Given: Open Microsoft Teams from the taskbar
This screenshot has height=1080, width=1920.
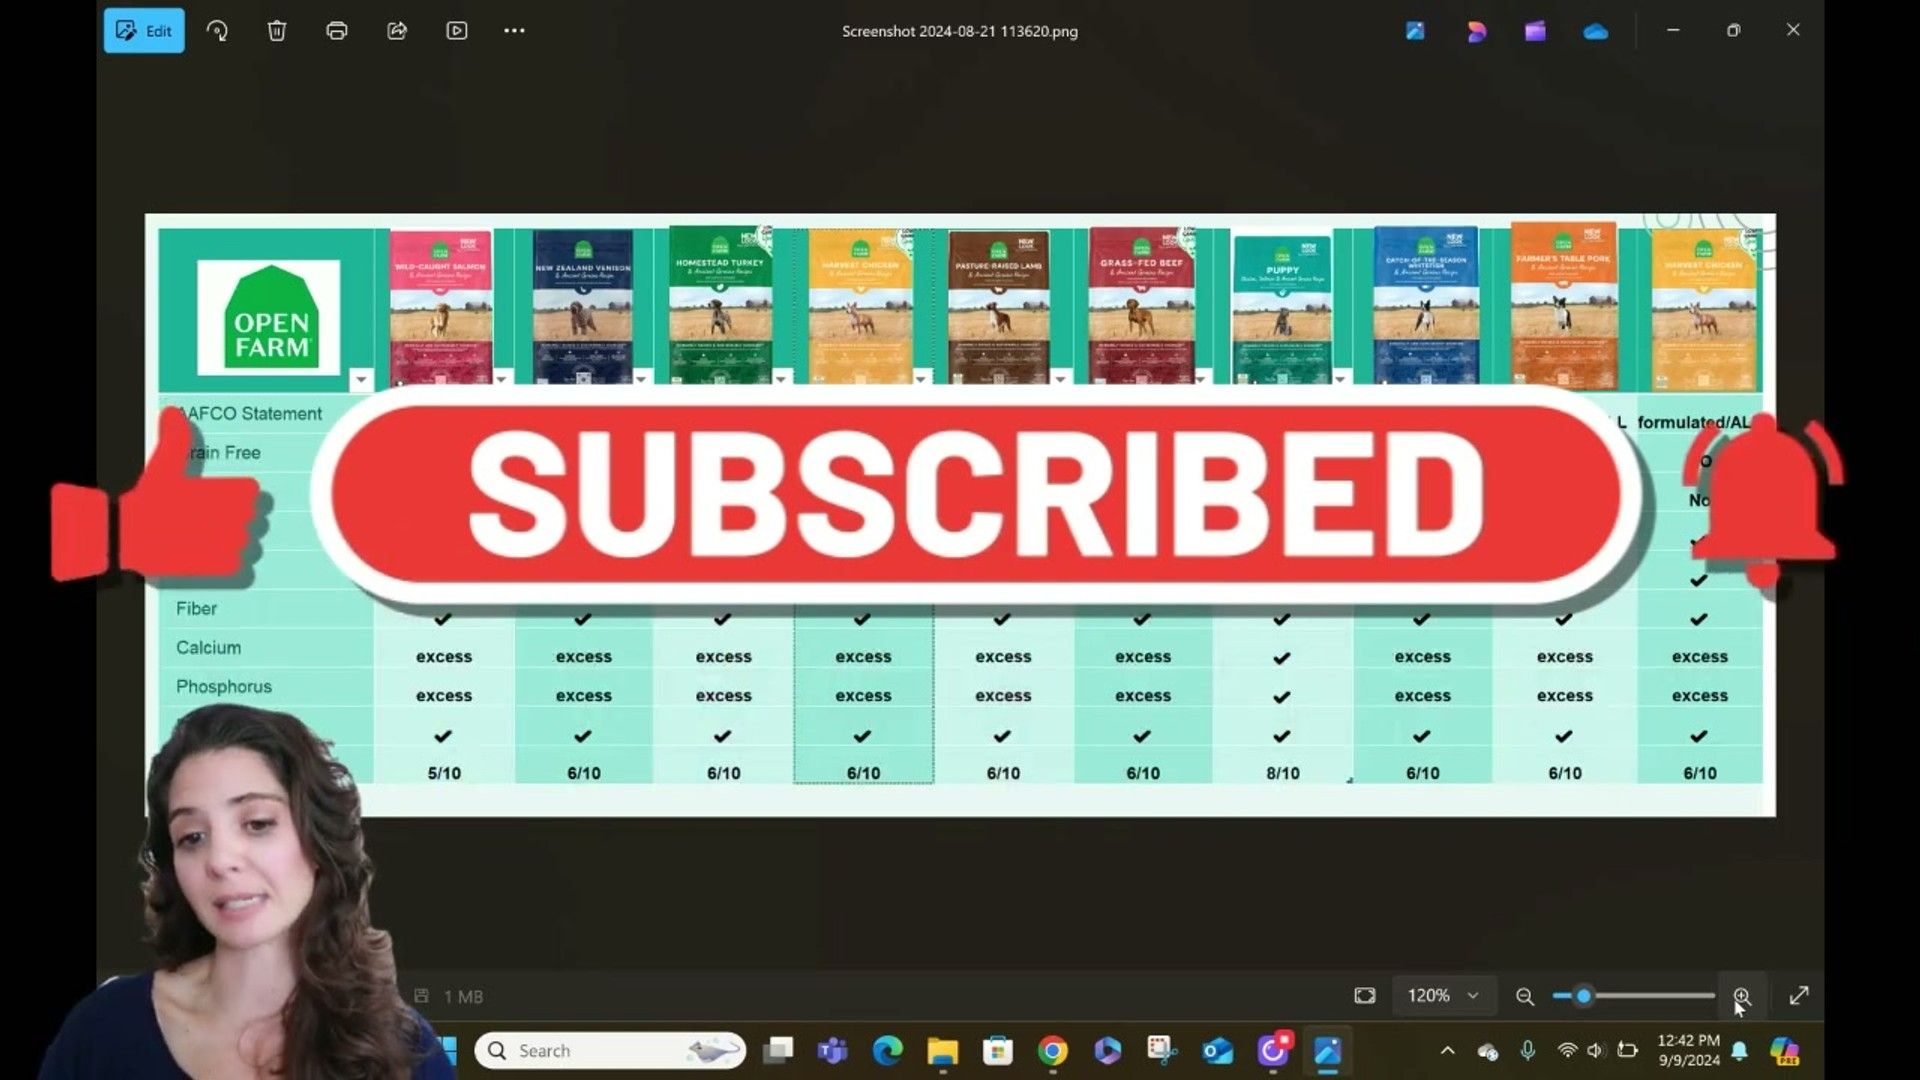Looking at the screenshot, I should pos(832,1051).
